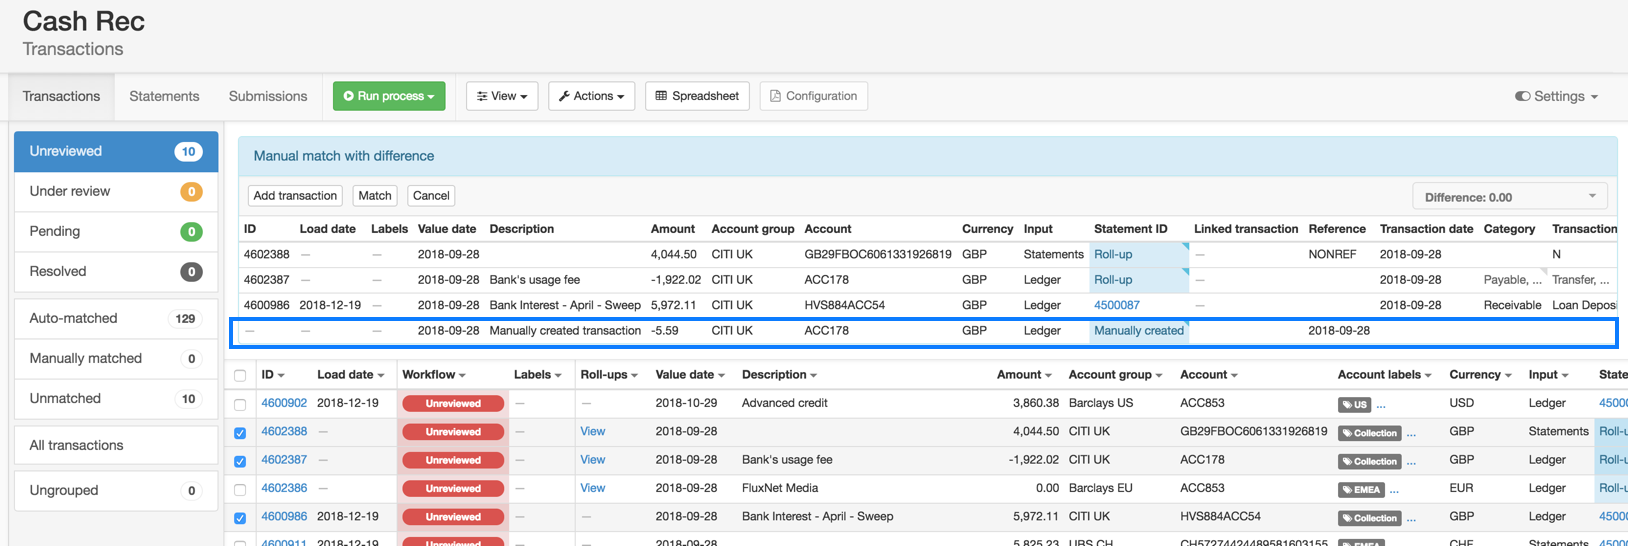Click the EMEA label on FluxNet Media row
1628x546 pixels.
[1362, 490]
